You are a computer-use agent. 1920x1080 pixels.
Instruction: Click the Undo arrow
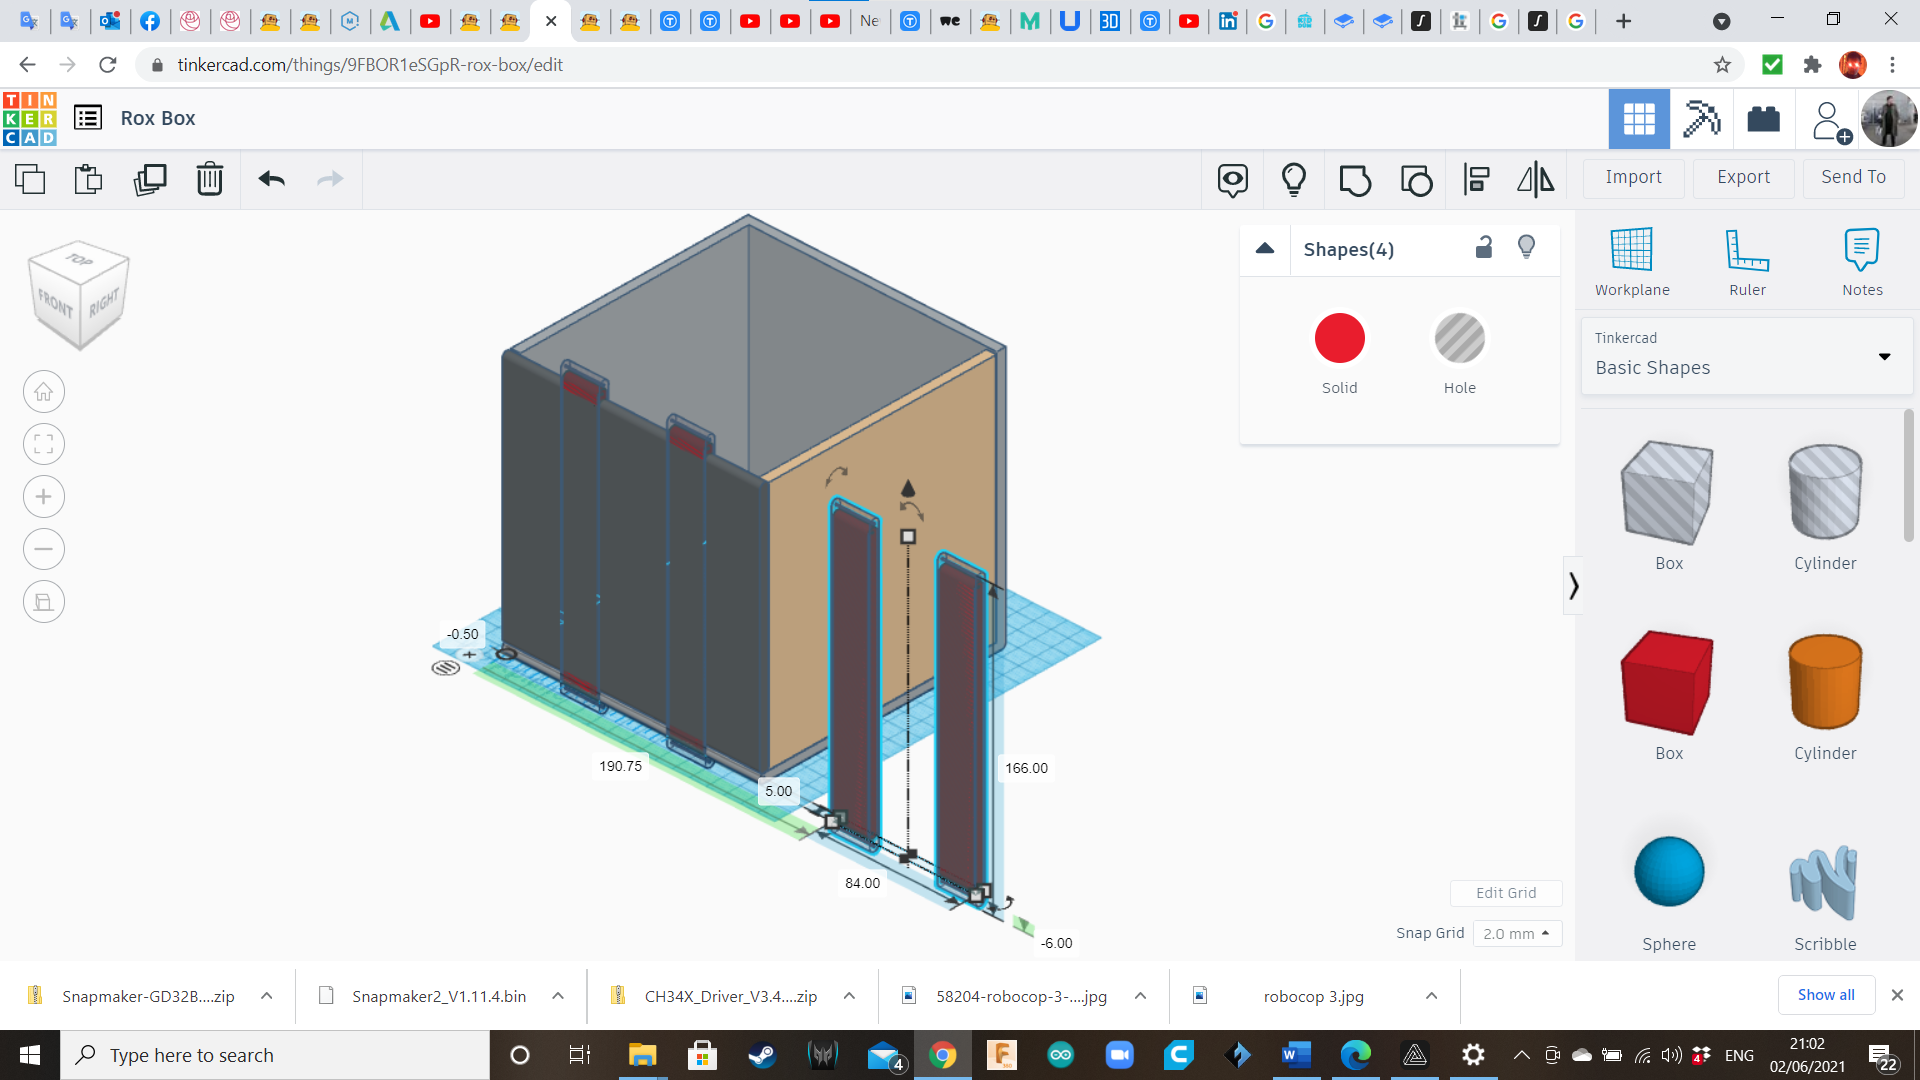272,179
